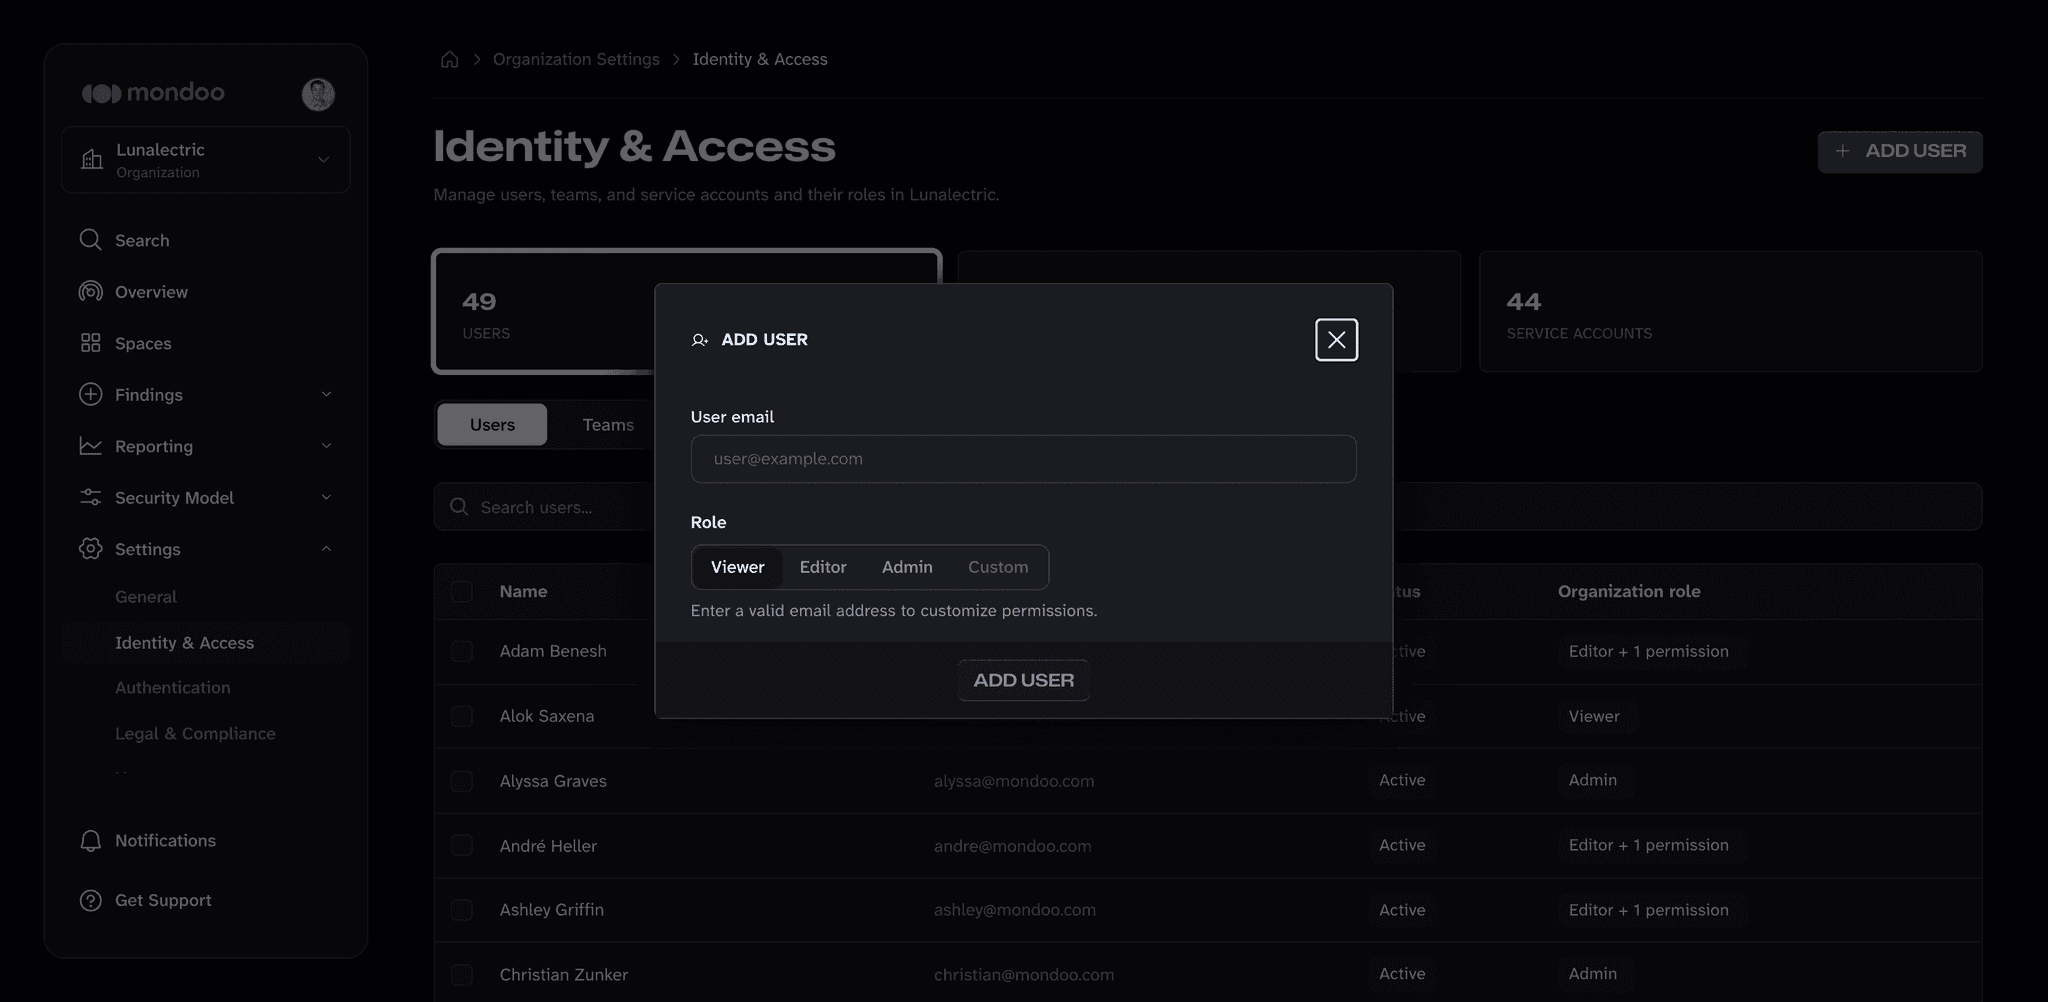The height and width of the screenshot is (1002, 2048).
Task: Click the Spaces grid icon
Action: pos(90,343)
